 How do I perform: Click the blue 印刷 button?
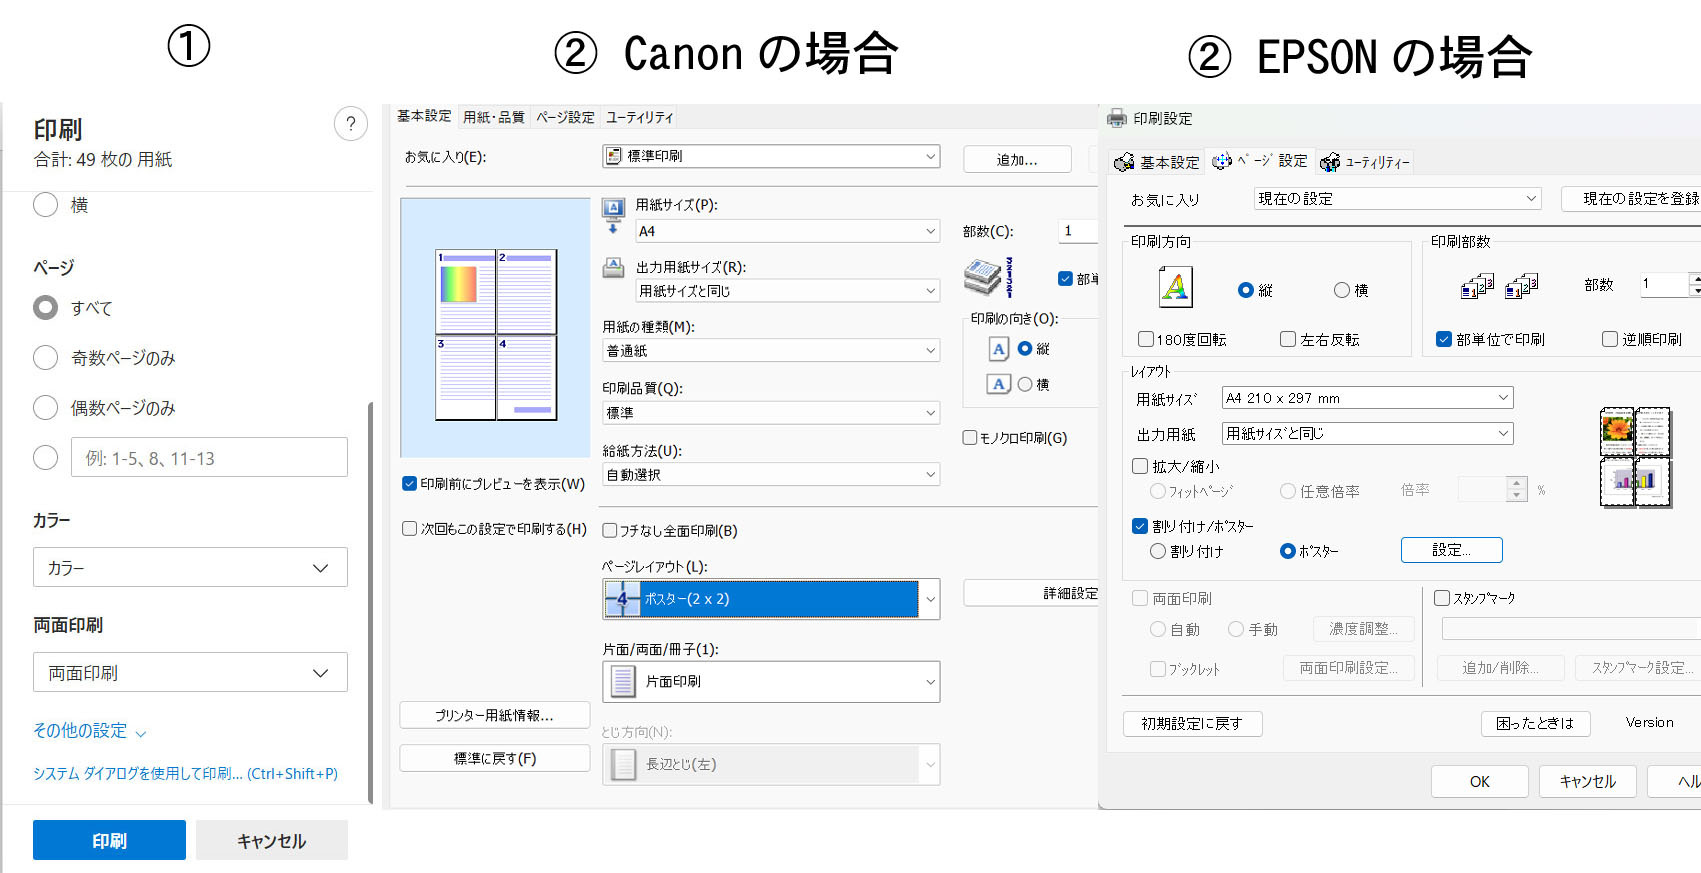click(109, 840)
